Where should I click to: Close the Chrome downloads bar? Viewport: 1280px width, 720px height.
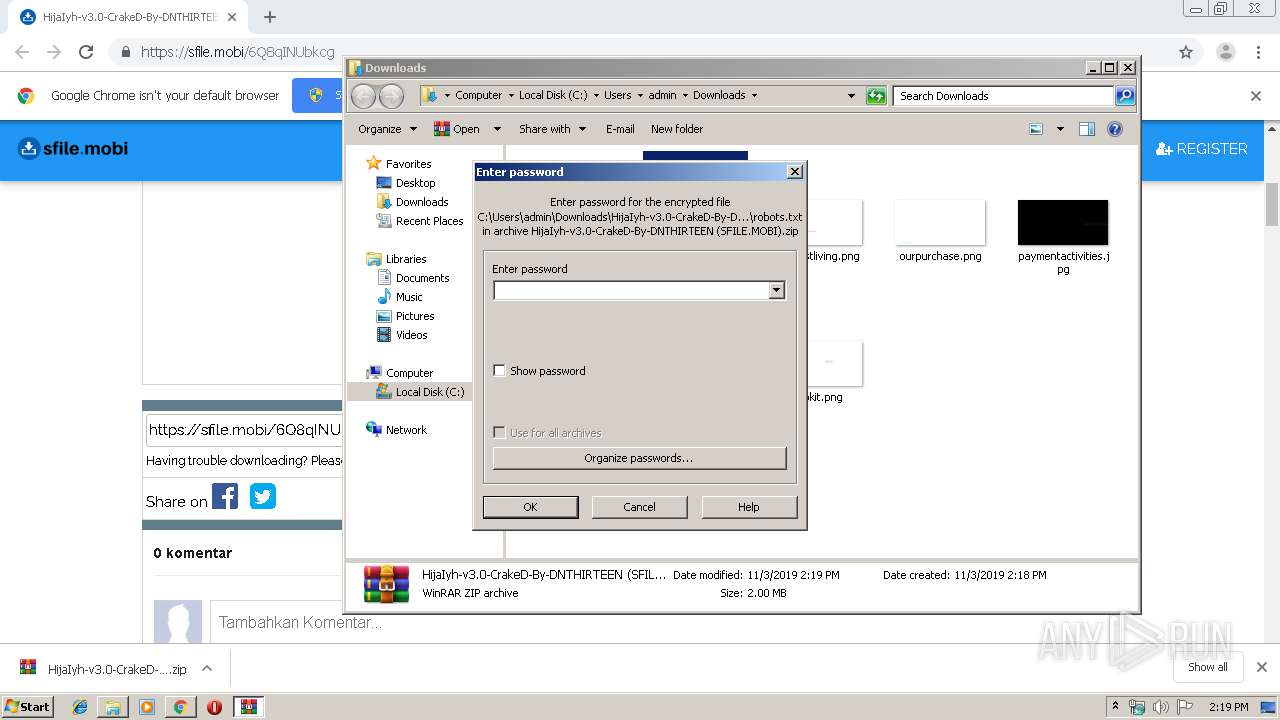tap(1261, 667)
